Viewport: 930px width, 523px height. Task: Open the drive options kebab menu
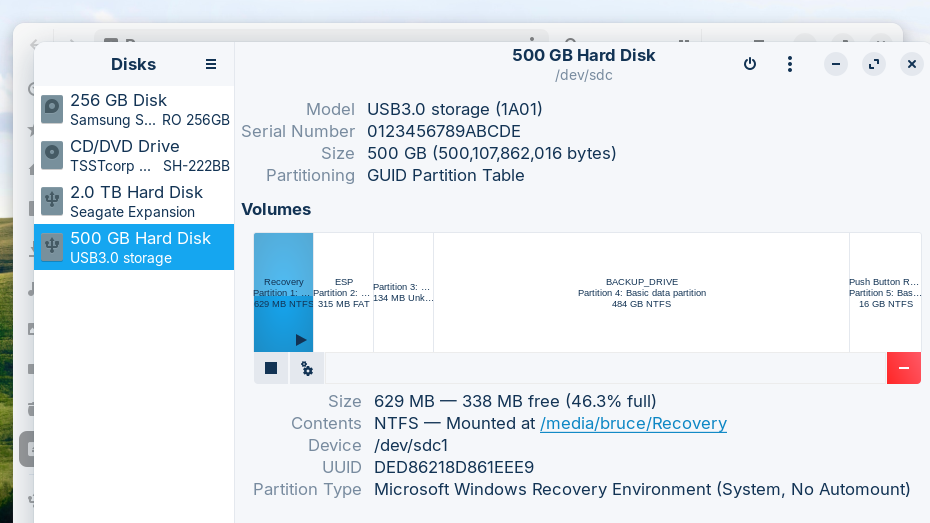pos(790,64)
